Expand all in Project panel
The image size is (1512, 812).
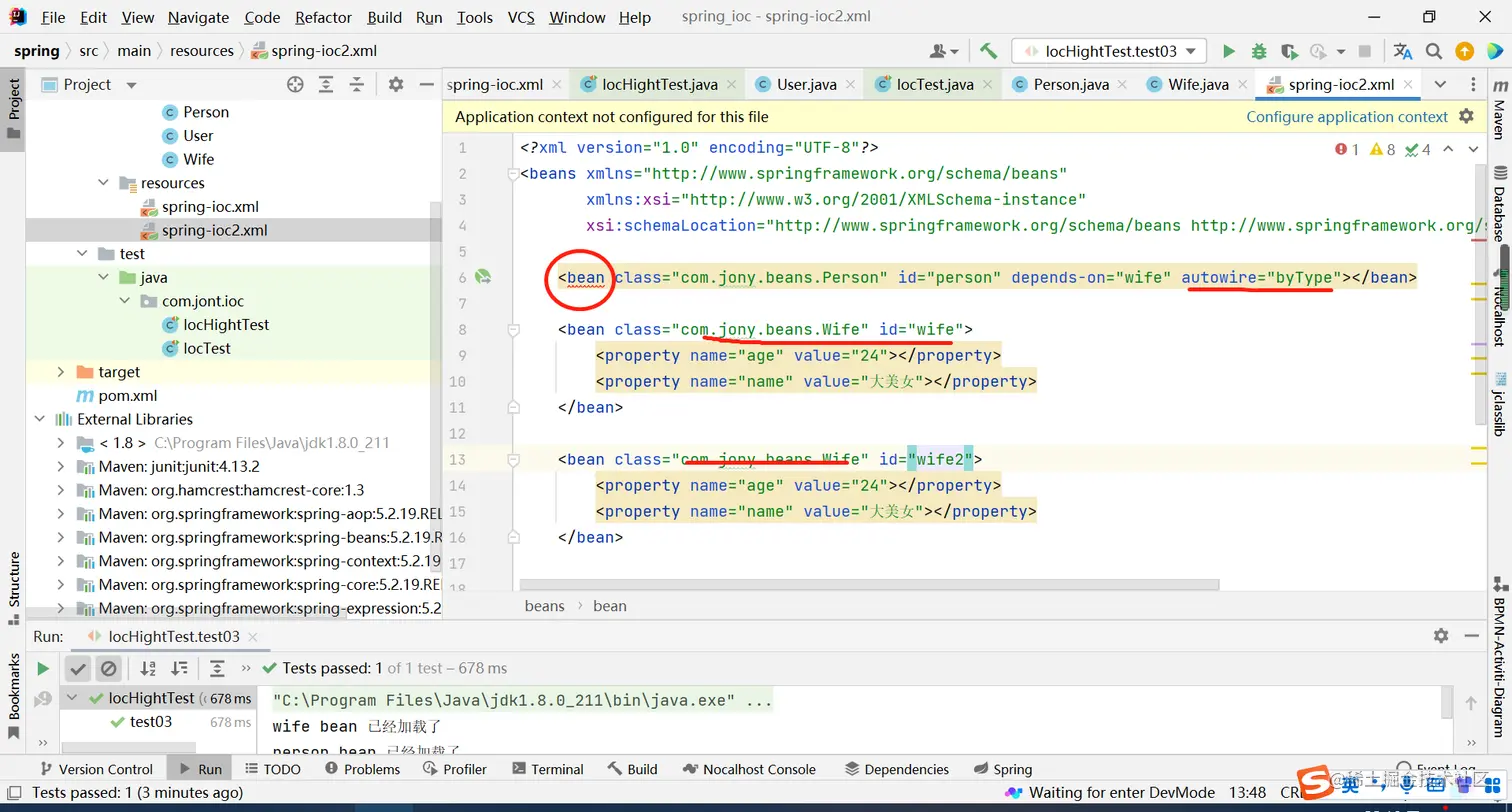[x=326, y=85]
